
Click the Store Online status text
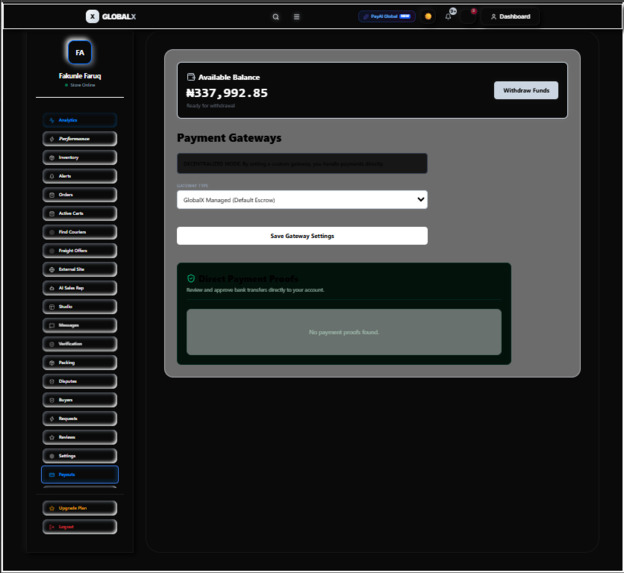[82, 85]
